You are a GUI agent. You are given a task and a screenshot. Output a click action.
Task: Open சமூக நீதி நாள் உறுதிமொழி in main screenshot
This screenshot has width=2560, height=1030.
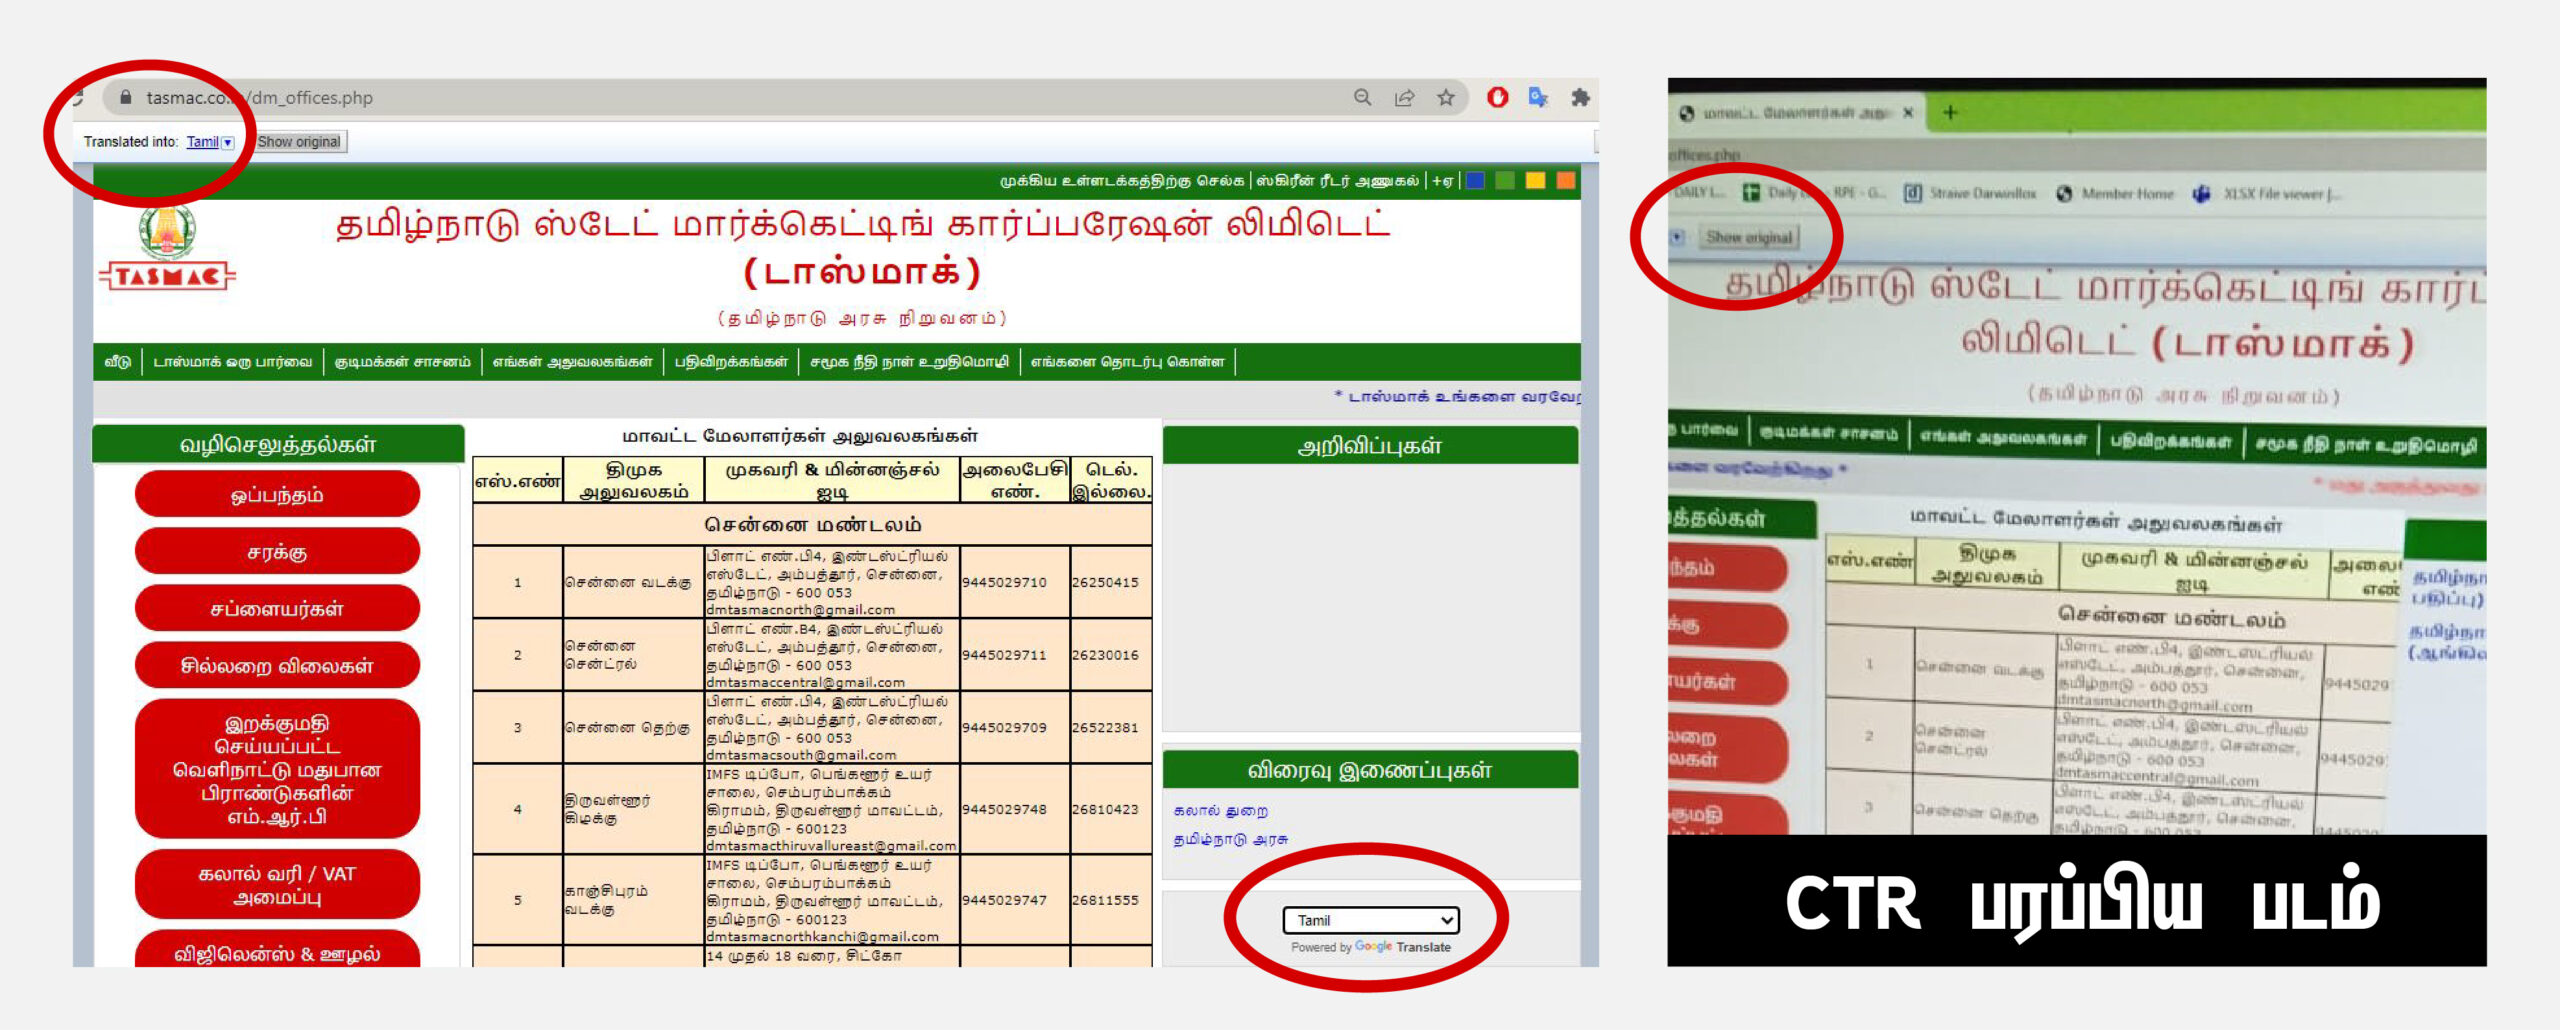tap(909, 361)
